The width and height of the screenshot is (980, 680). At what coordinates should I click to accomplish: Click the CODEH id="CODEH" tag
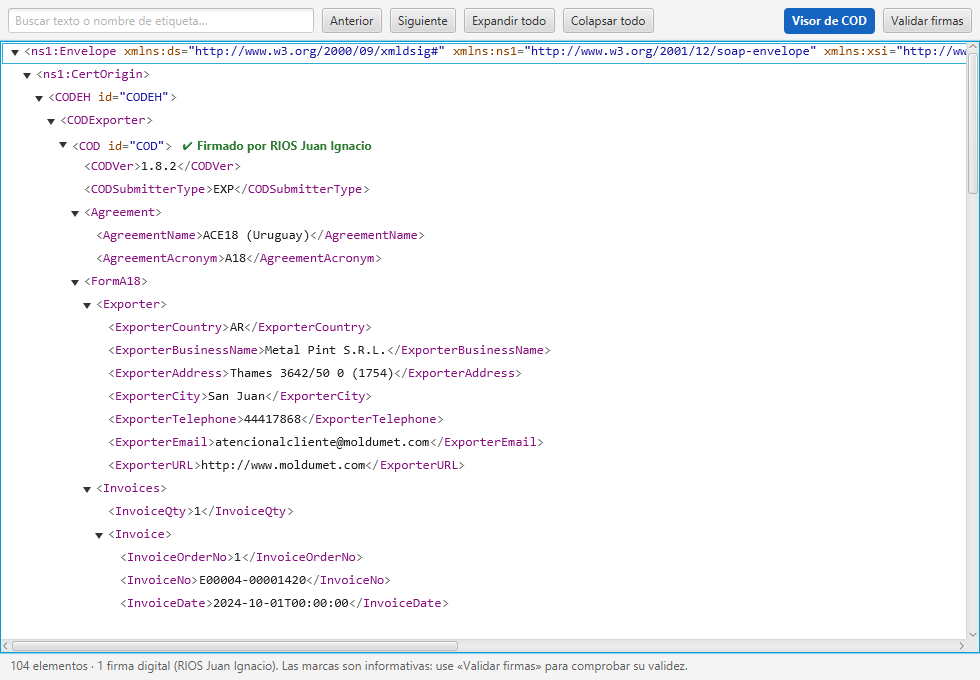(x=112, y=98)
